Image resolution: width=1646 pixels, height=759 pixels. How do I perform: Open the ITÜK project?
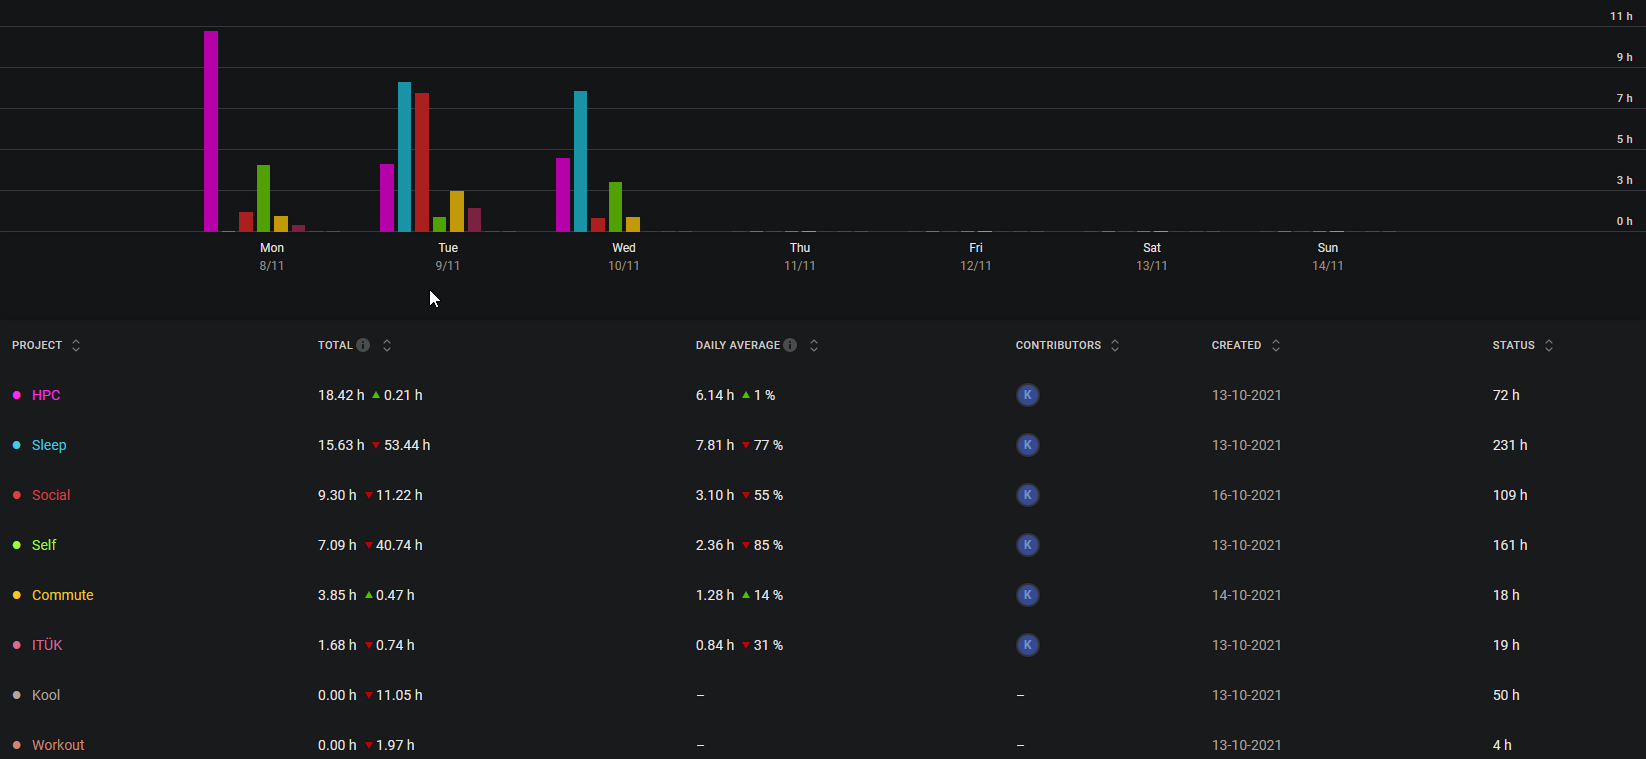(x=47, y=645)
